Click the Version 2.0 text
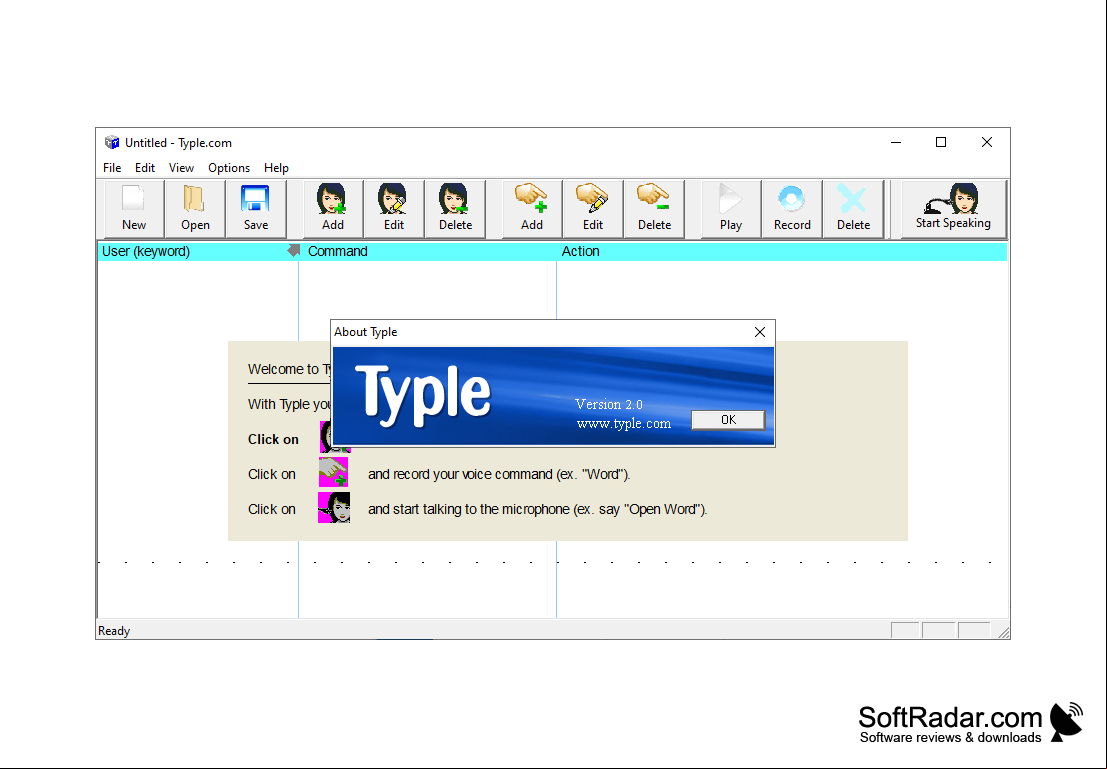 [x=609, y=404]
